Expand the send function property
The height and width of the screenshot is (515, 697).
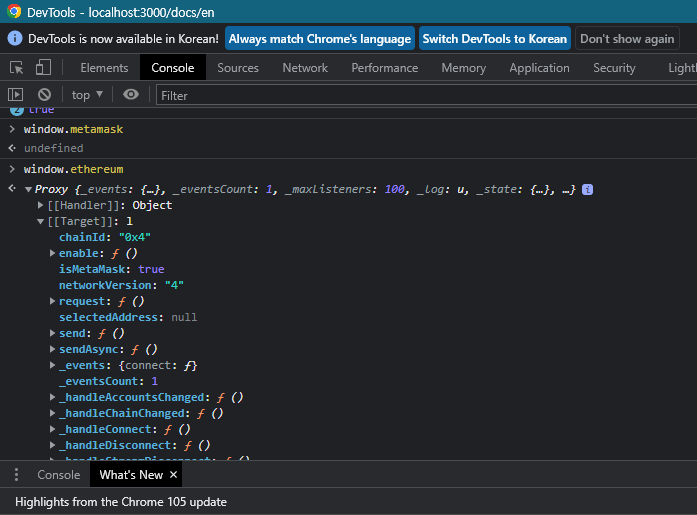click(52, 333)
